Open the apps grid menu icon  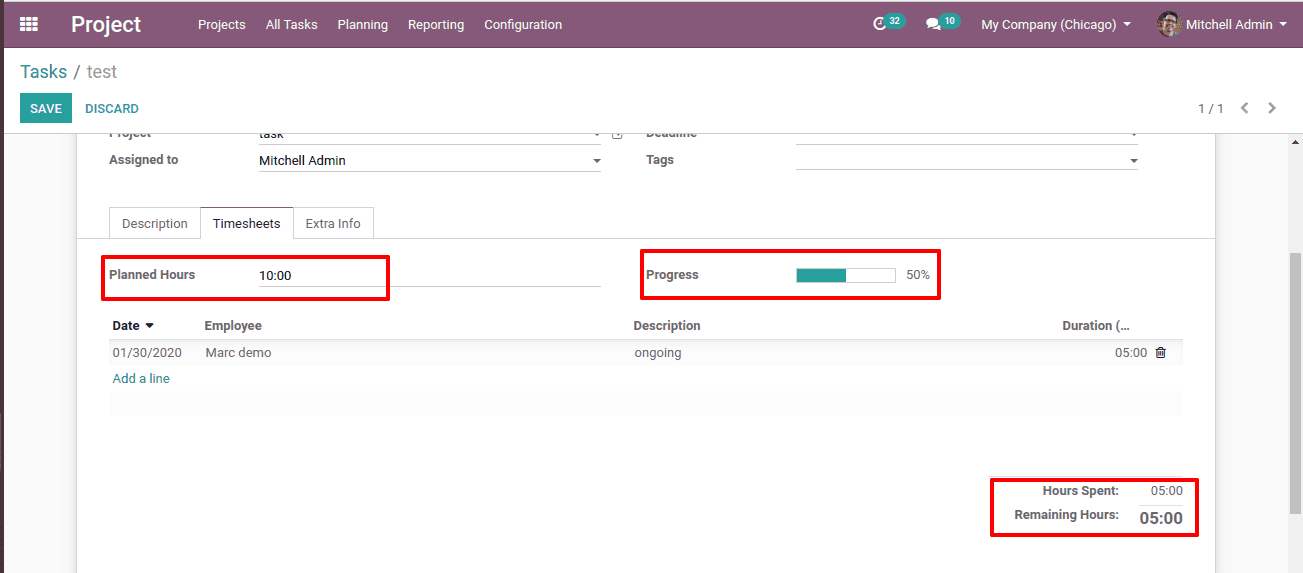(x=29, y=24)
